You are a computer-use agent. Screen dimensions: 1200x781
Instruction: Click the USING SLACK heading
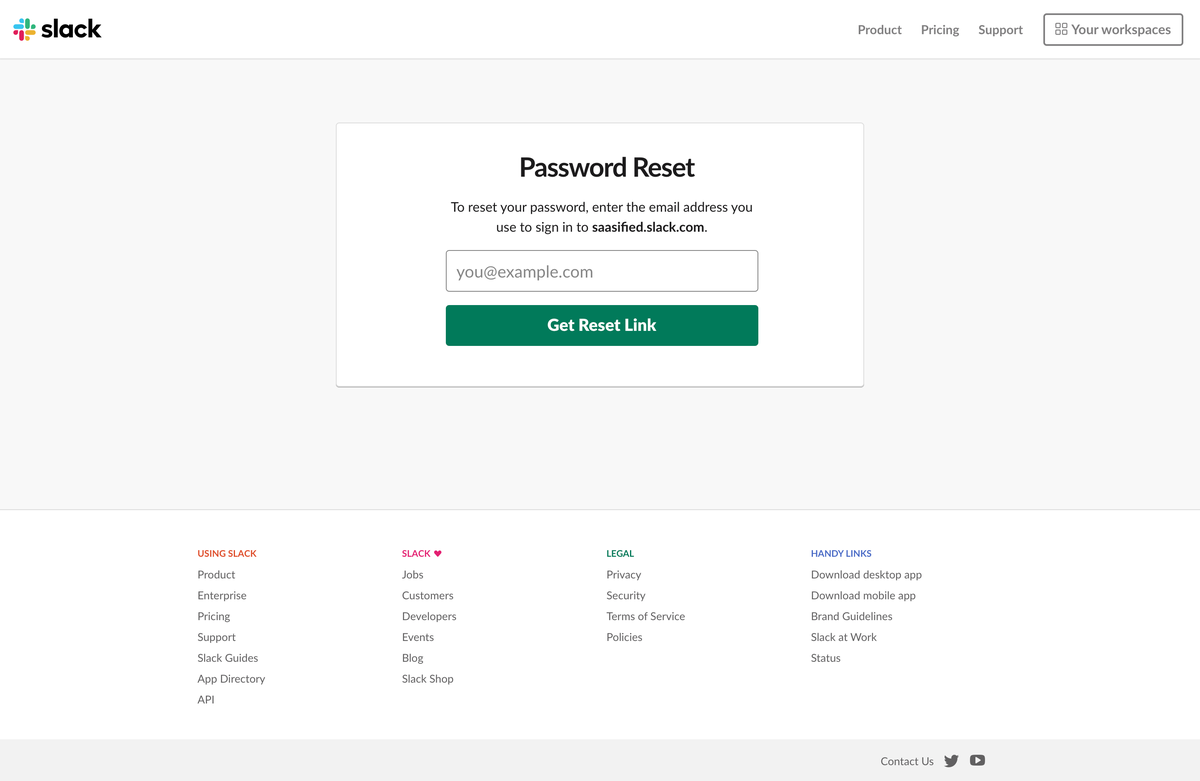coord(227,553)
